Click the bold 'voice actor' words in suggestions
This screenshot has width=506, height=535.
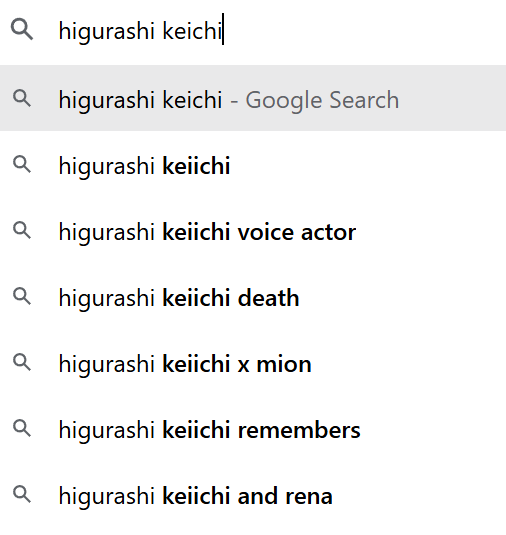coord(297,232)
